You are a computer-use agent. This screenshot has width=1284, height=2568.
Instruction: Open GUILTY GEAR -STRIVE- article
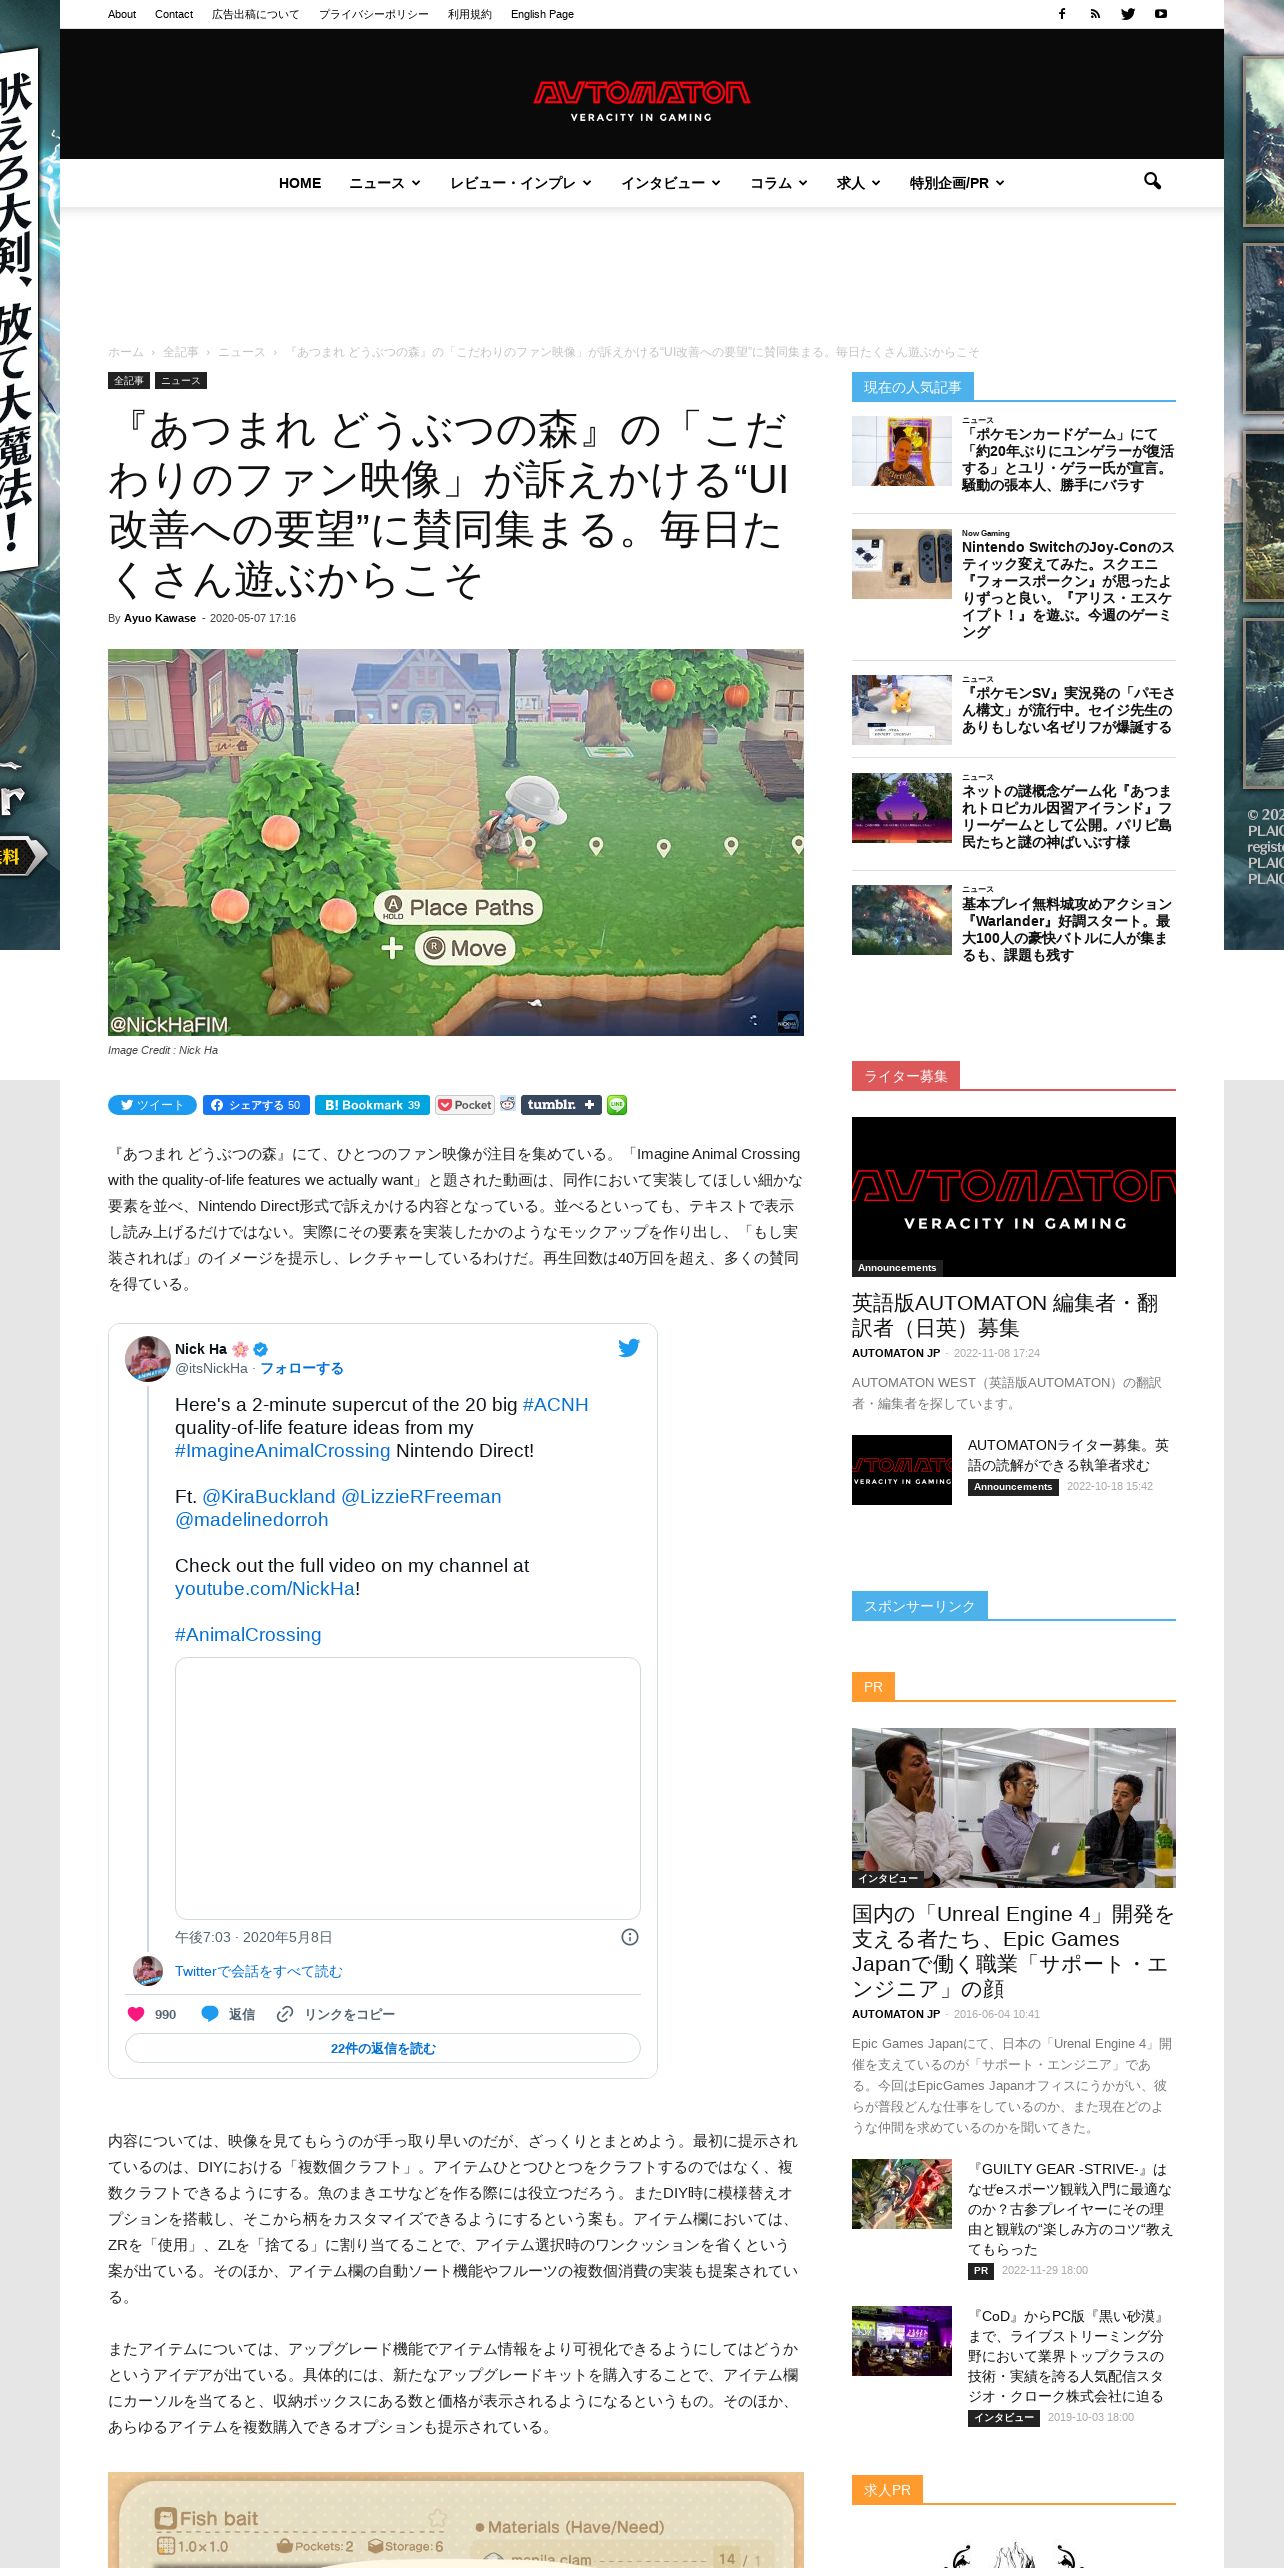[1070, 2209]
